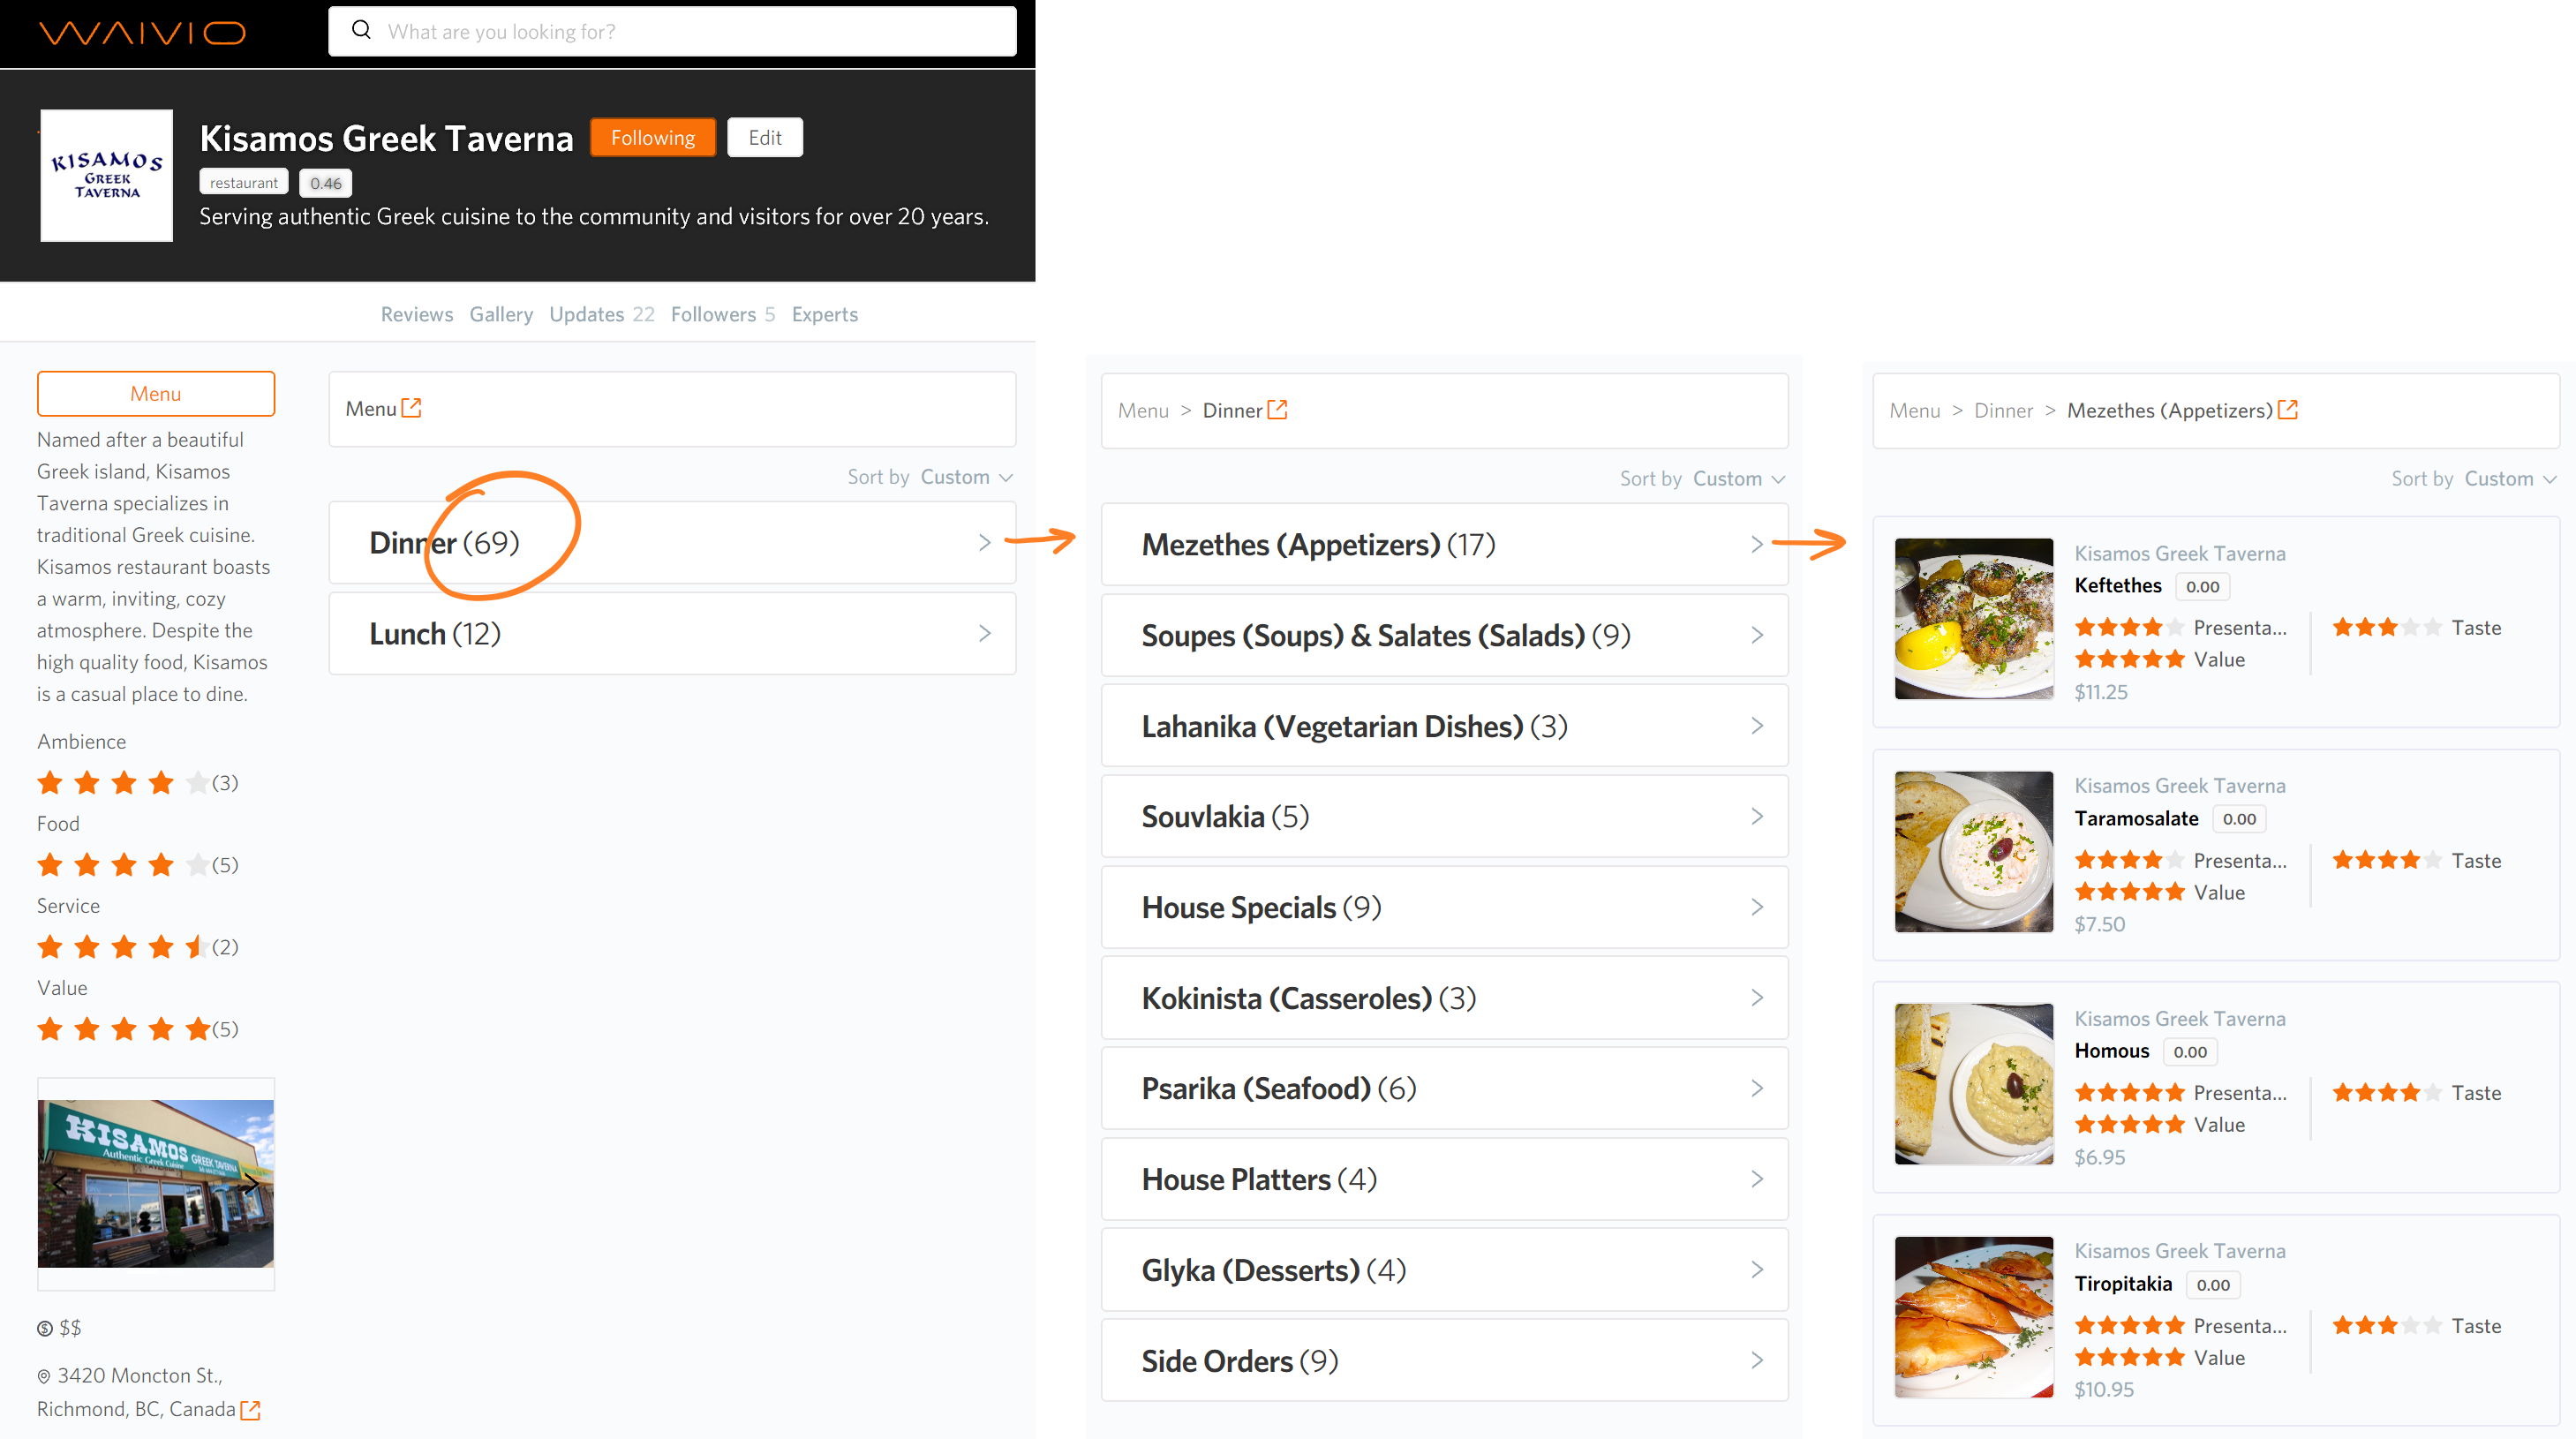Screen dimensions: 2576x1439
Task: Open external link icon beside Menu title
Action: 412,408
